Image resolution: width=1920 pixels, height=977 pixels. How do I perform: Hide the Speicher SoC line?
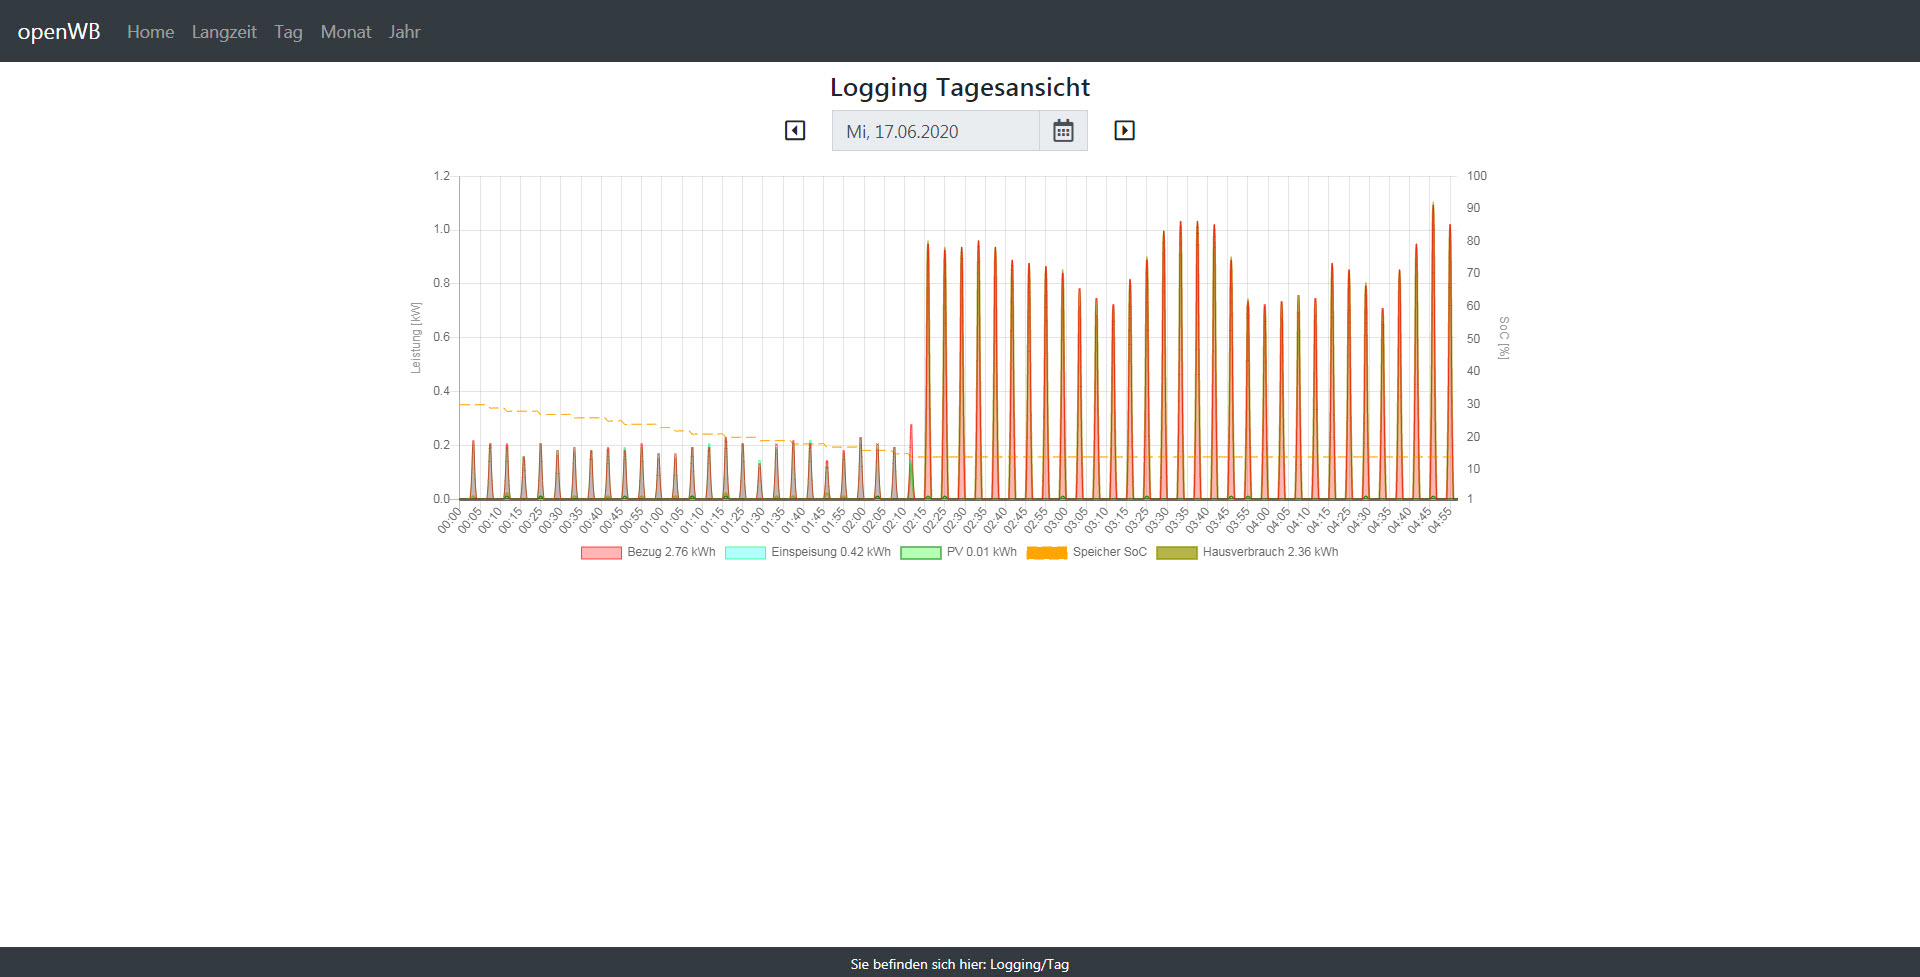(x=1109, y=552)
